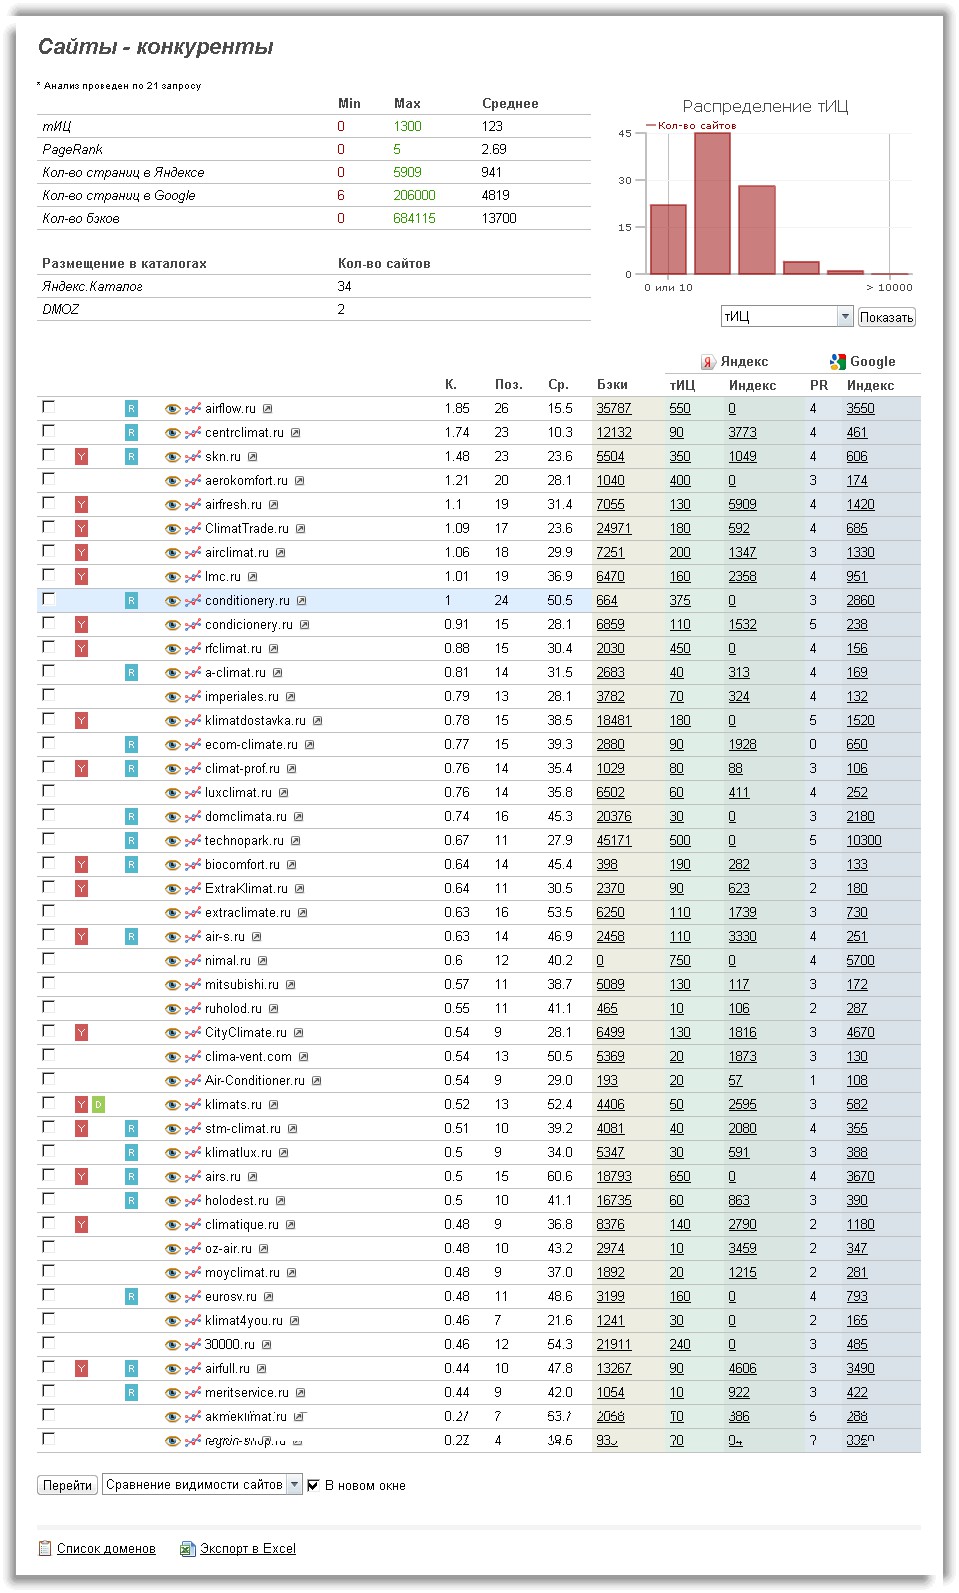Open the Сравнение видимости сайтов dropdown

coord(202,1485)
